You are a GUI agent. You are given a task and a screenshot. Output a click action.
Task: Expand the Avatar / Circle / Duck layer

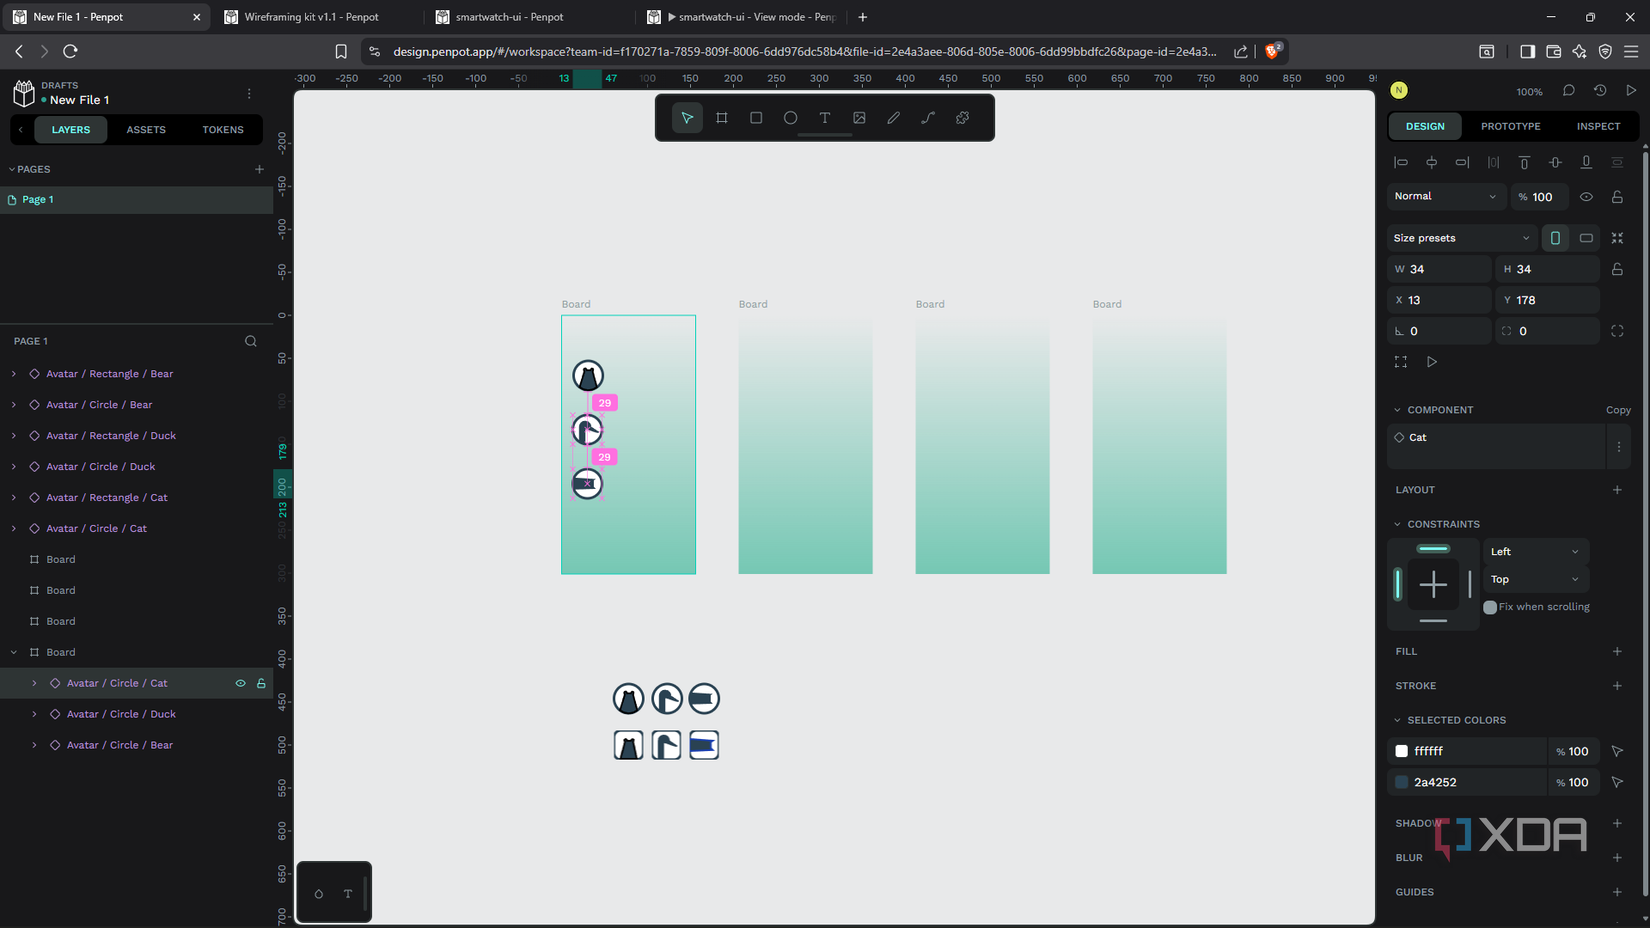[35, 714]
